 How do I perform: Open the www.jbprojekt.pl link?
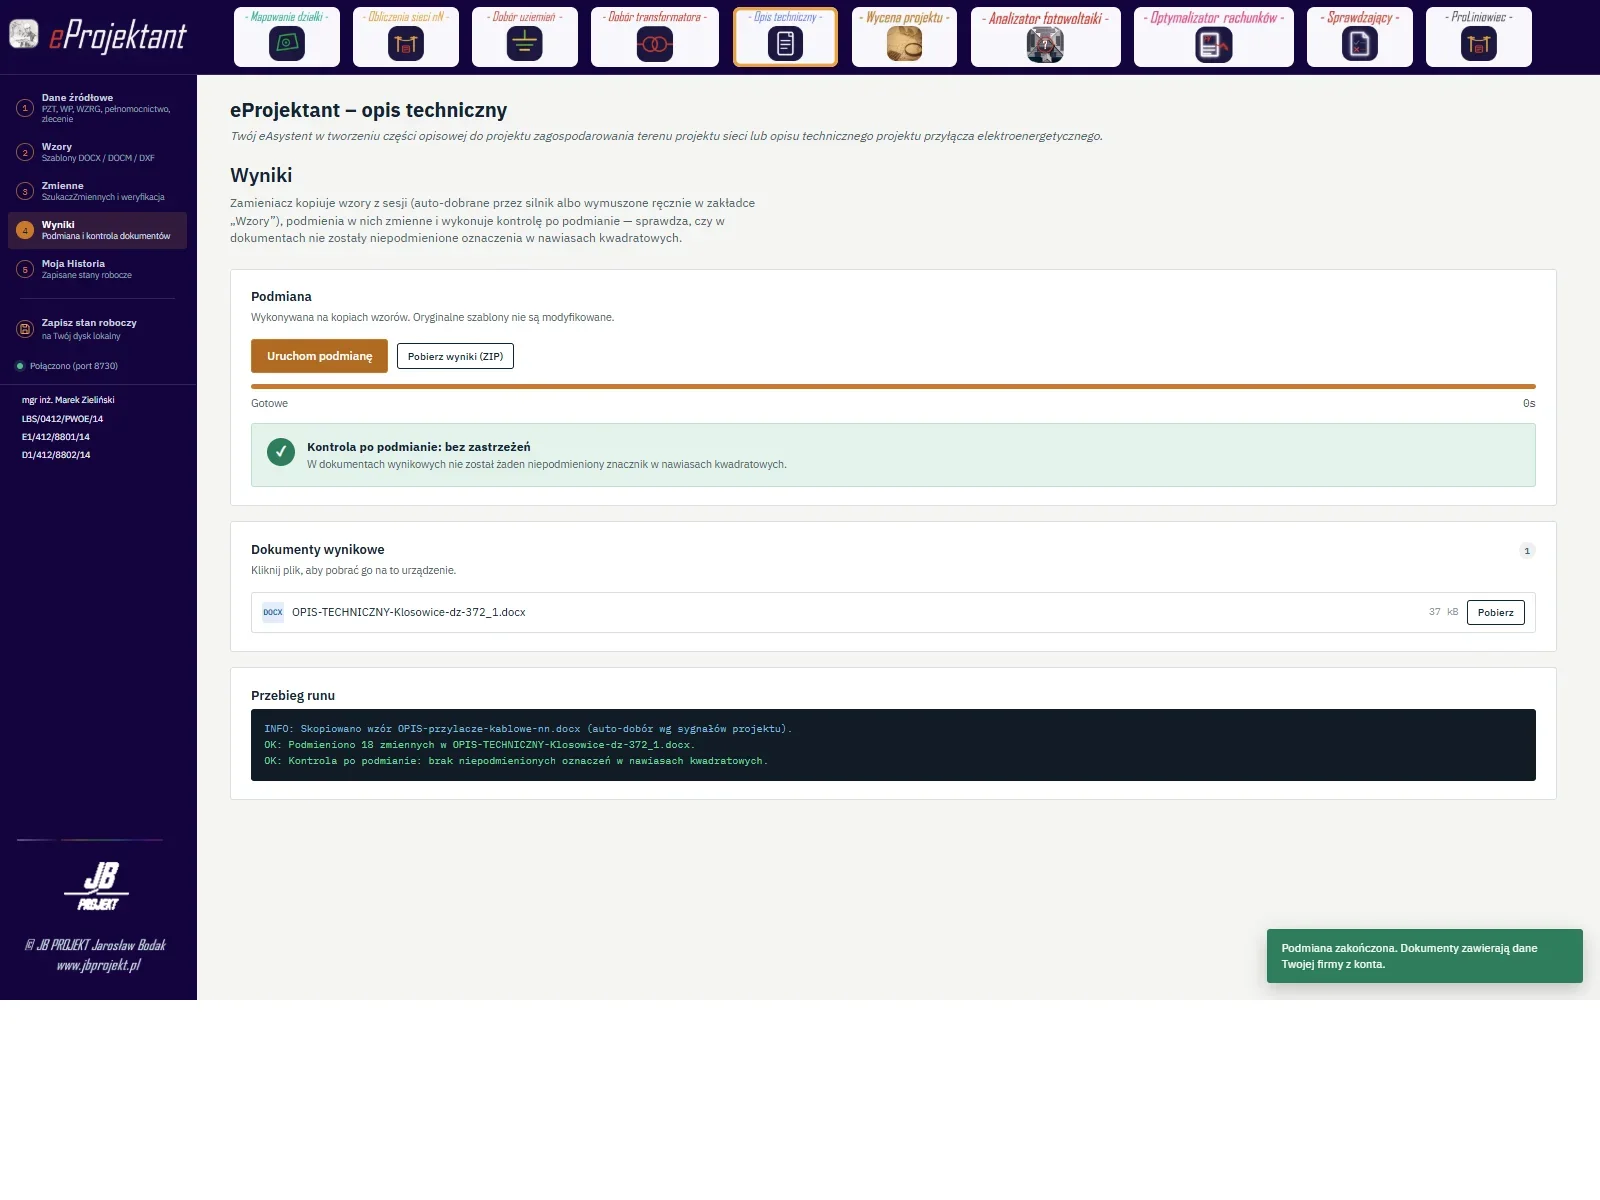[98, 965]
